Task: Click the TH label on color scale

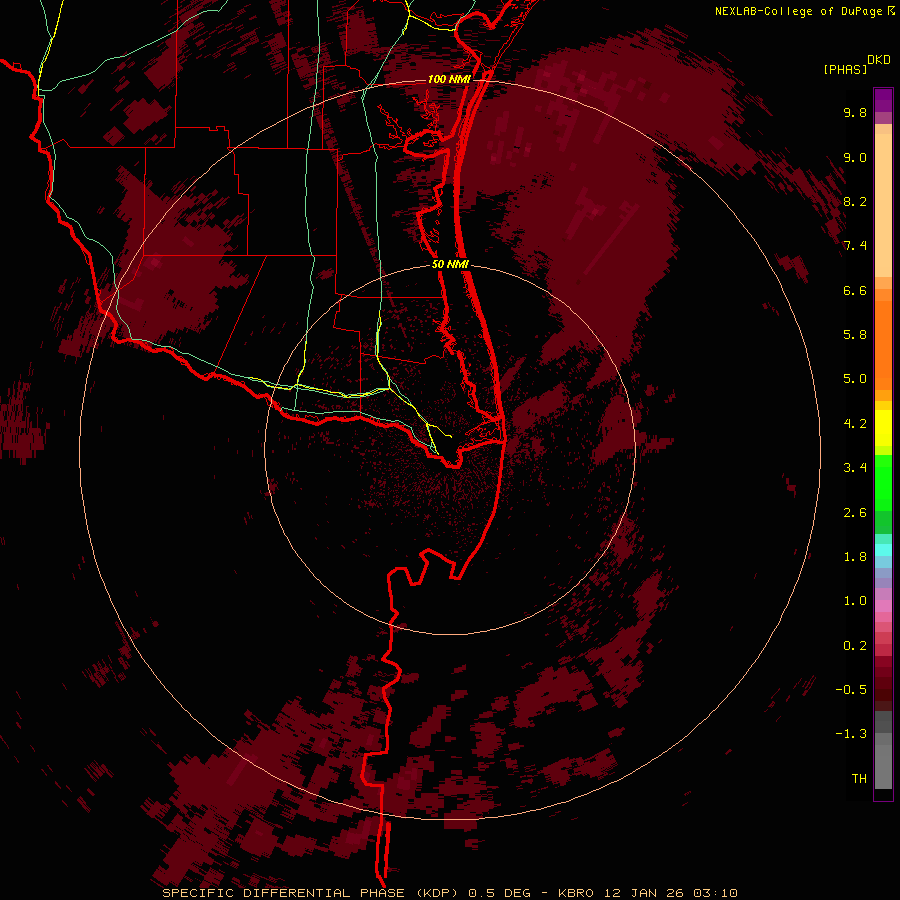Action: [859, 779]
